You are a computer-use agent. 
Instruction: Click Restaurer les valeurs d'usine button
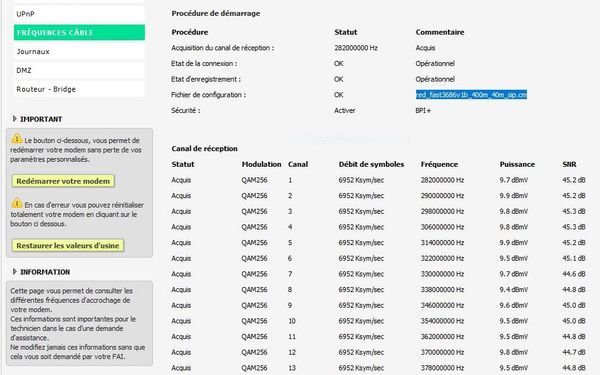tap(68, 246)
